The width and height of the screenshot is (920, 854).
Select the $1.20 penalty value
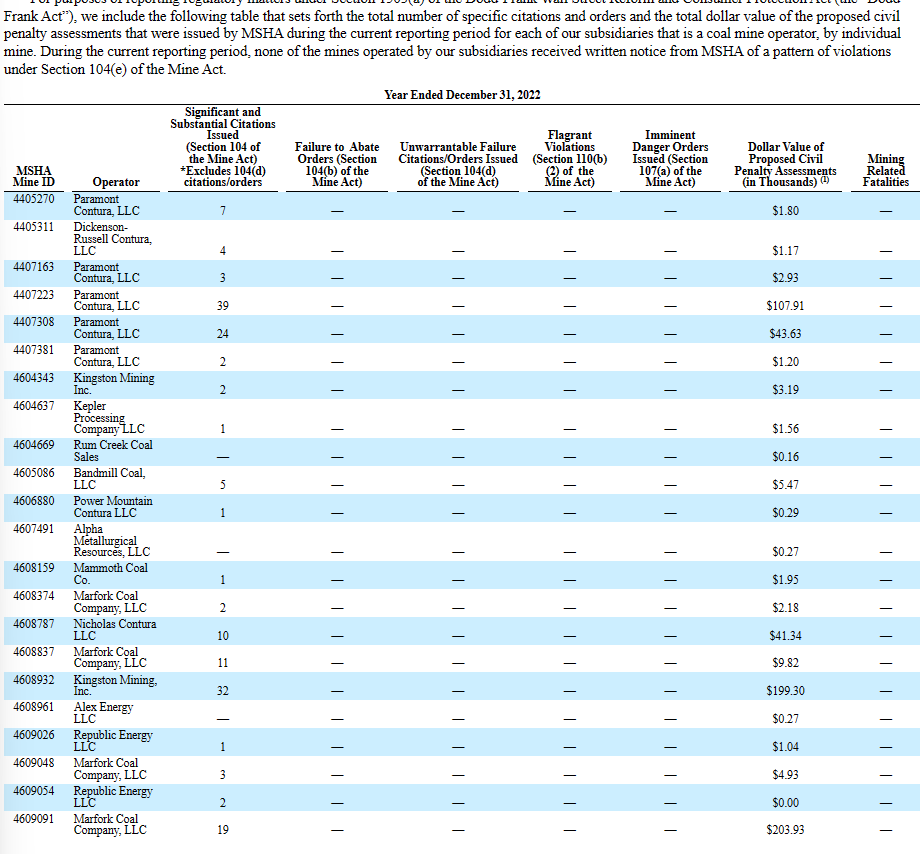click(785, 362)
